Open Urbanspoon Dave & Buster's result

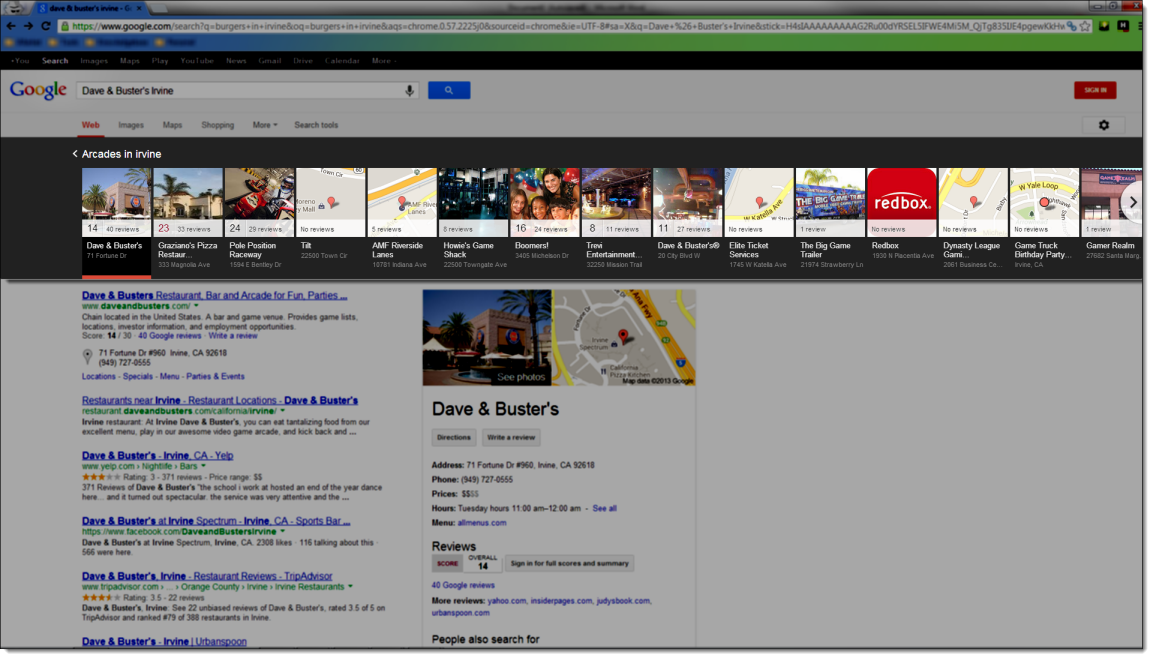coord(164,641)
